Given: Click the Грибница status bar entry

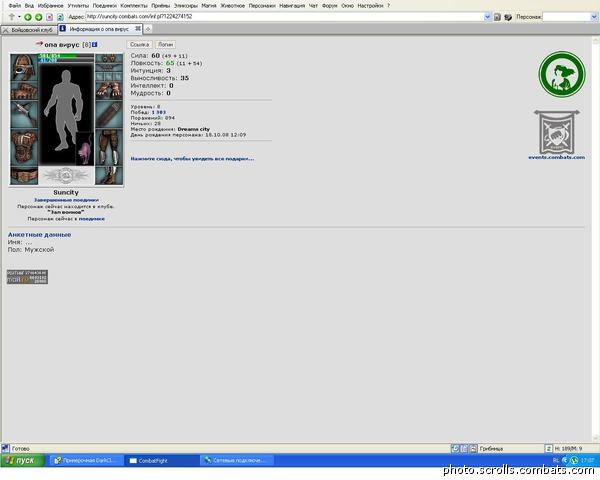Looking at the screenshot, I should tap(491, 448).
